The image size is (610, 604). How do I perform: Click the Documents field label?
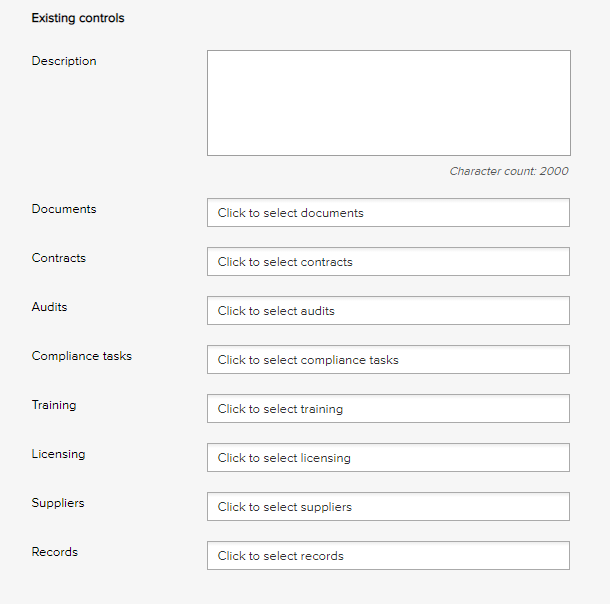64,209
